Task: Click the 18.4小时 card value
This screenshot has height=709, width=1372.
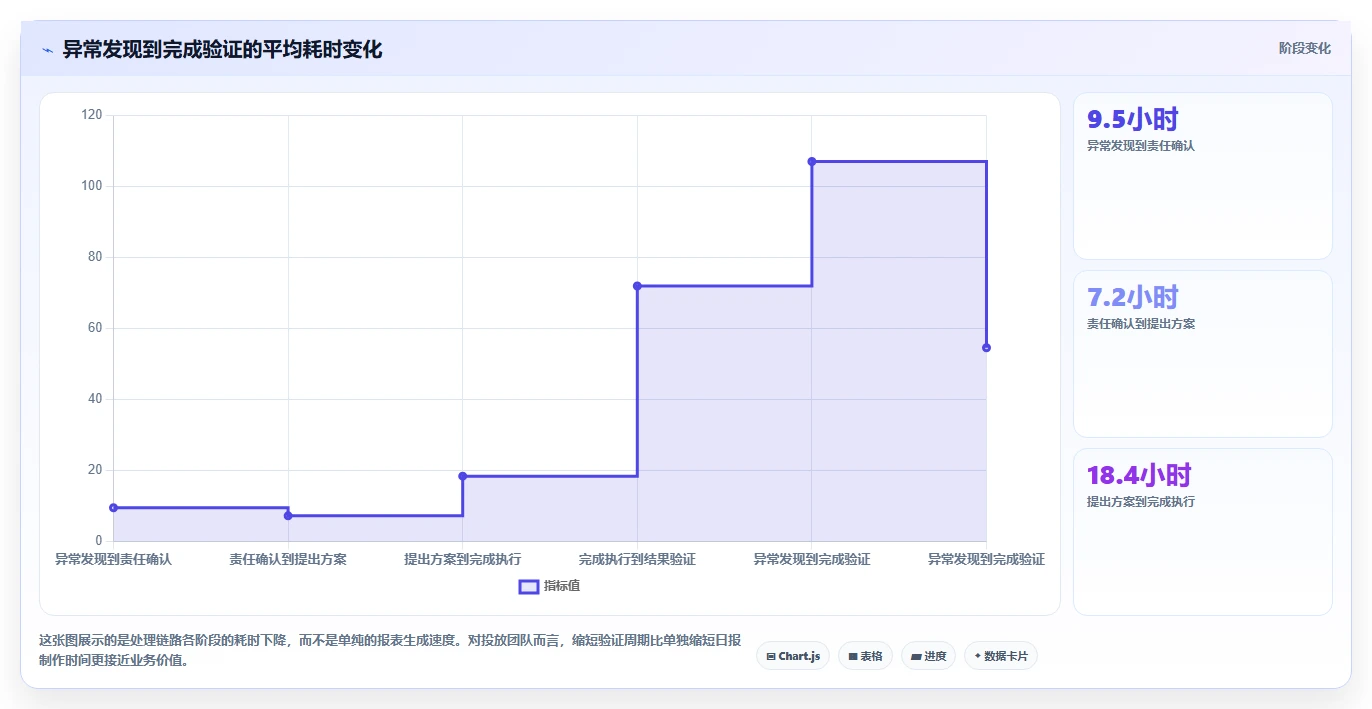Action: tap(1140, 475)
